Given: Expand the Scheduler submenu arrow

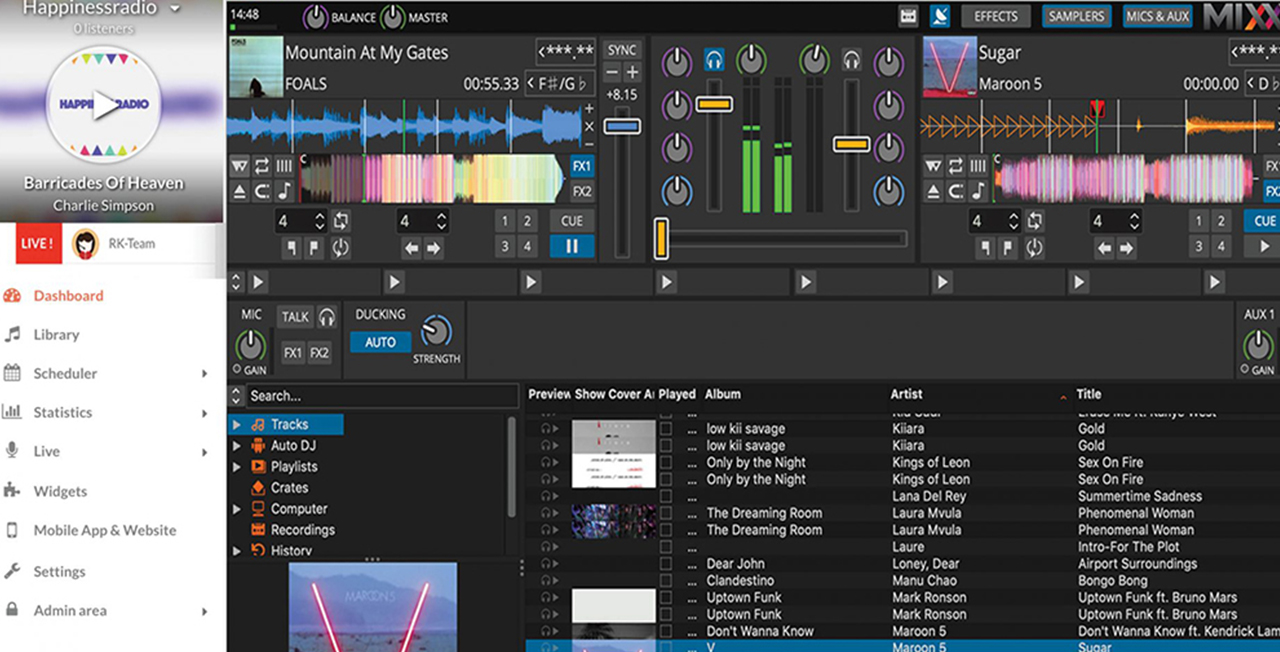Looking at the screenshot, I should (204, 374).
